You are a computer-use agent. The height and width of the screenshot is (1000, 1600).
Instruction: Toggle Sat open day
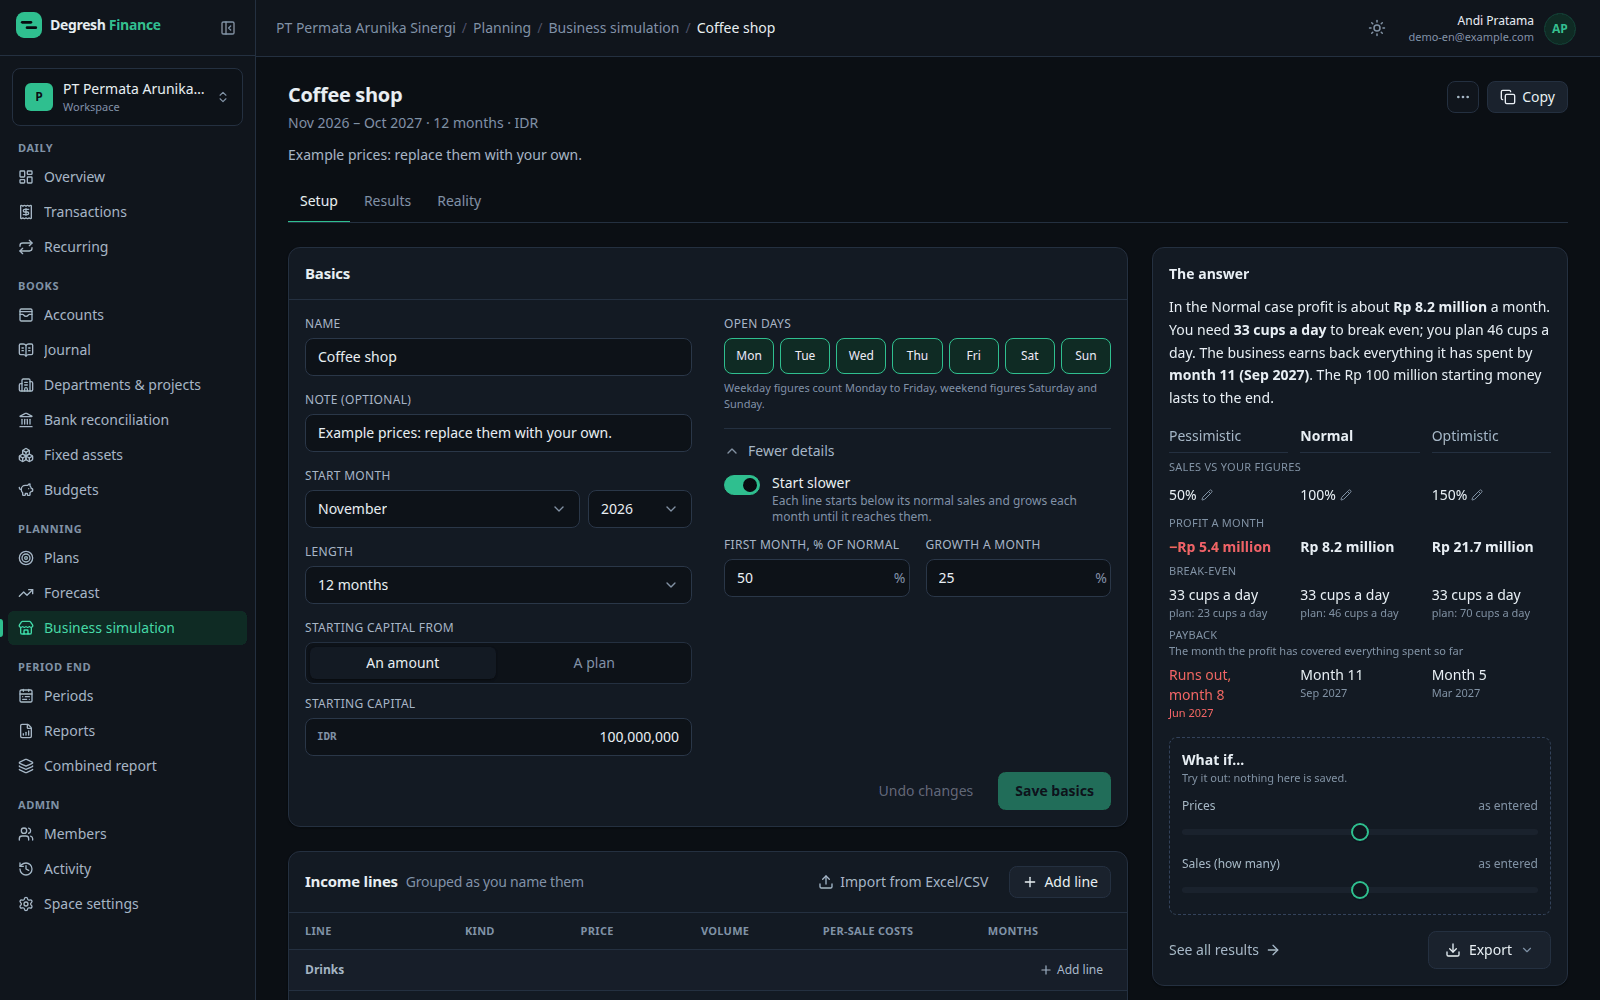(x=1029, y=356)
